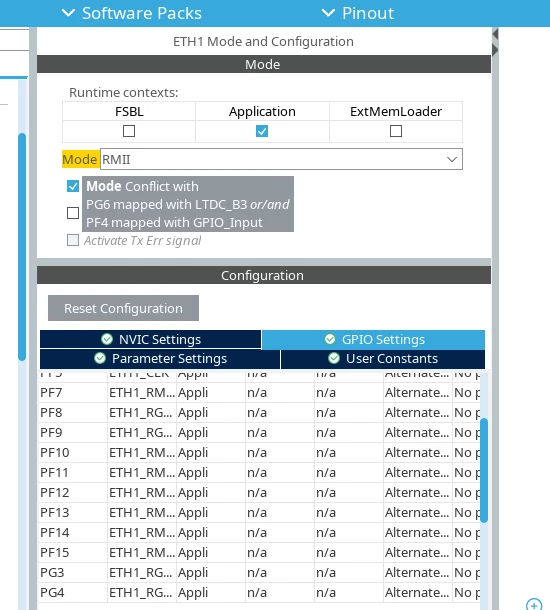
Task: Click the Alternate... mode cell for PG4
Action: [417, 592]
